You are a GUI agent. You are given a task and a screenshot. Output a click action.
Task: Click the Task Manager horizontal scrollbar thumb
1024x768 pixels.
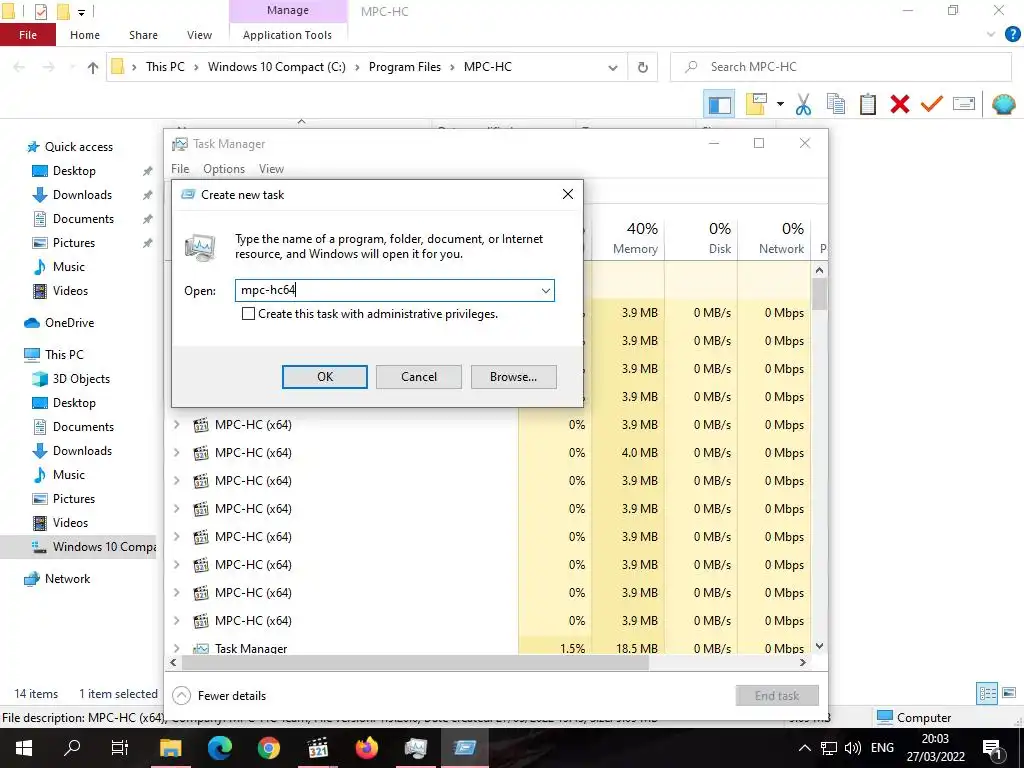pos(415,663)
